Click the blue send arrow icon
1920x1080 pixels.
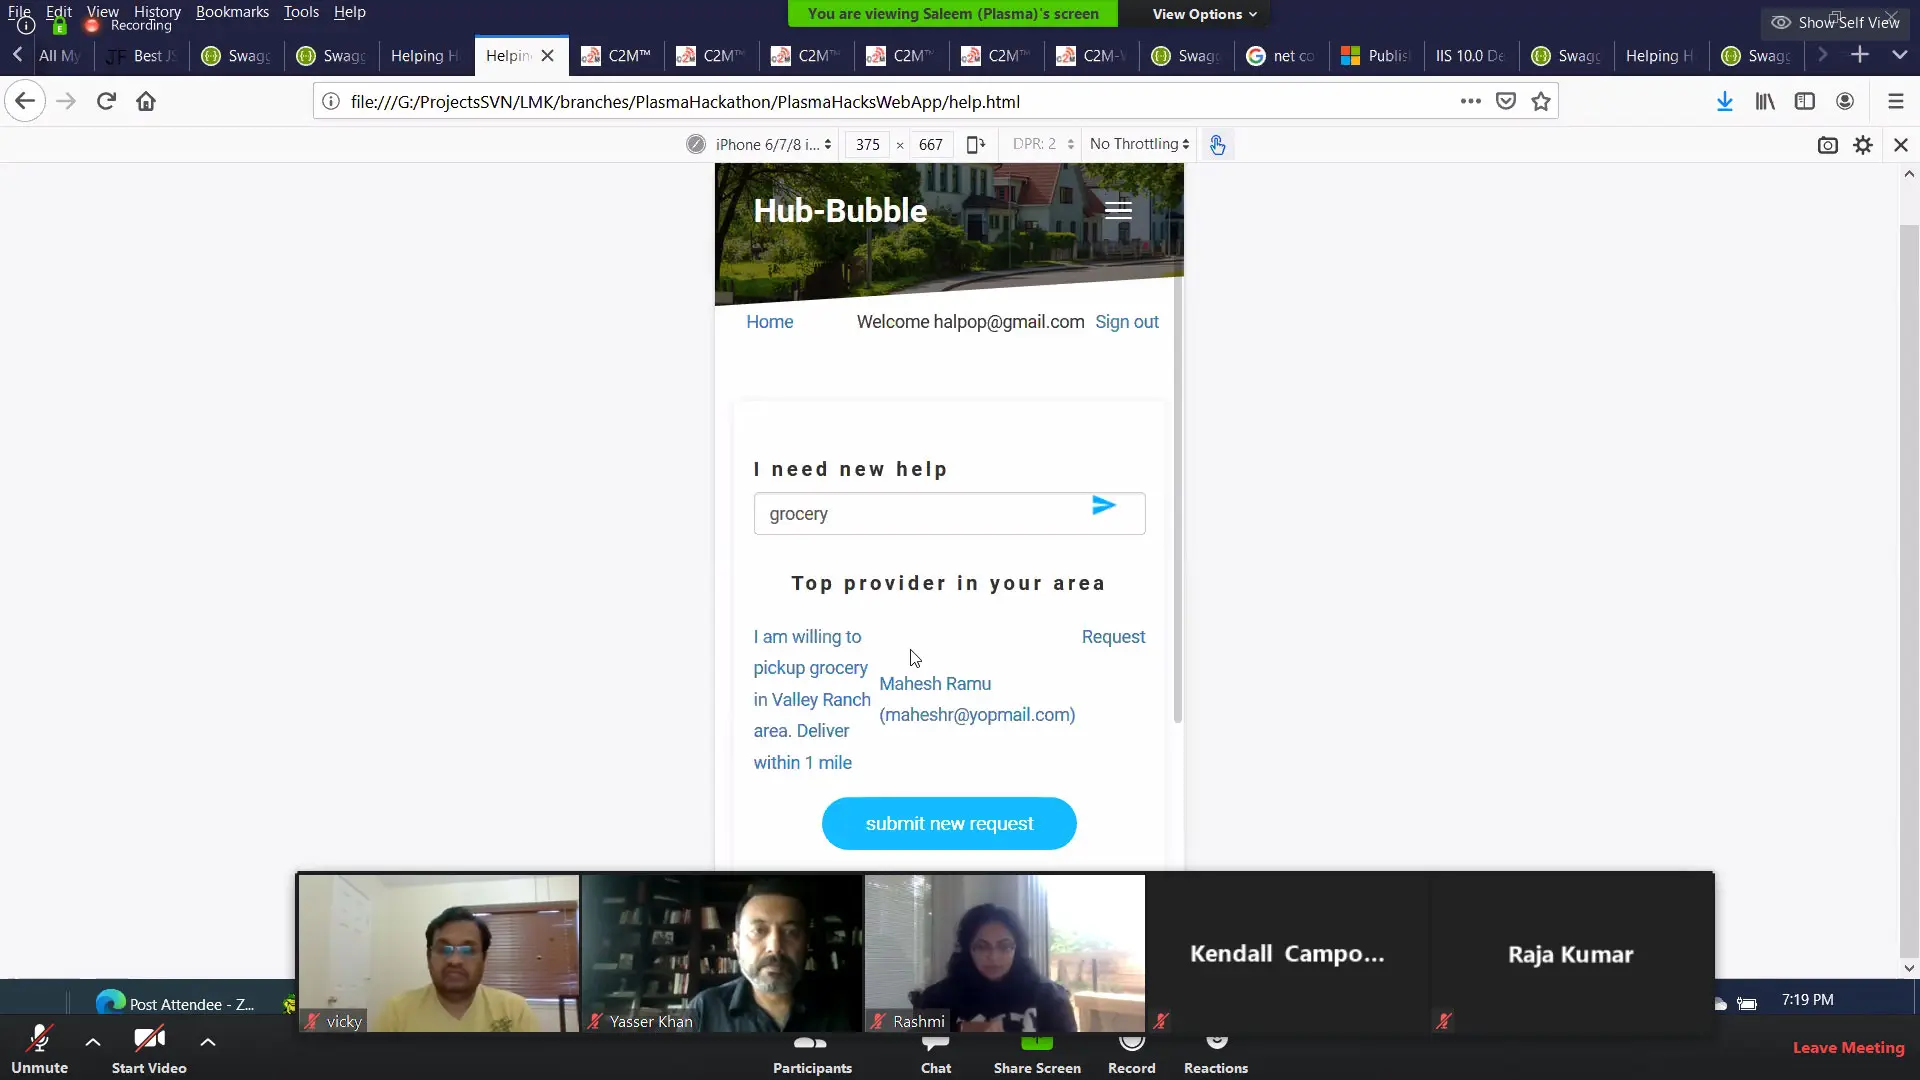(1103, 506)
